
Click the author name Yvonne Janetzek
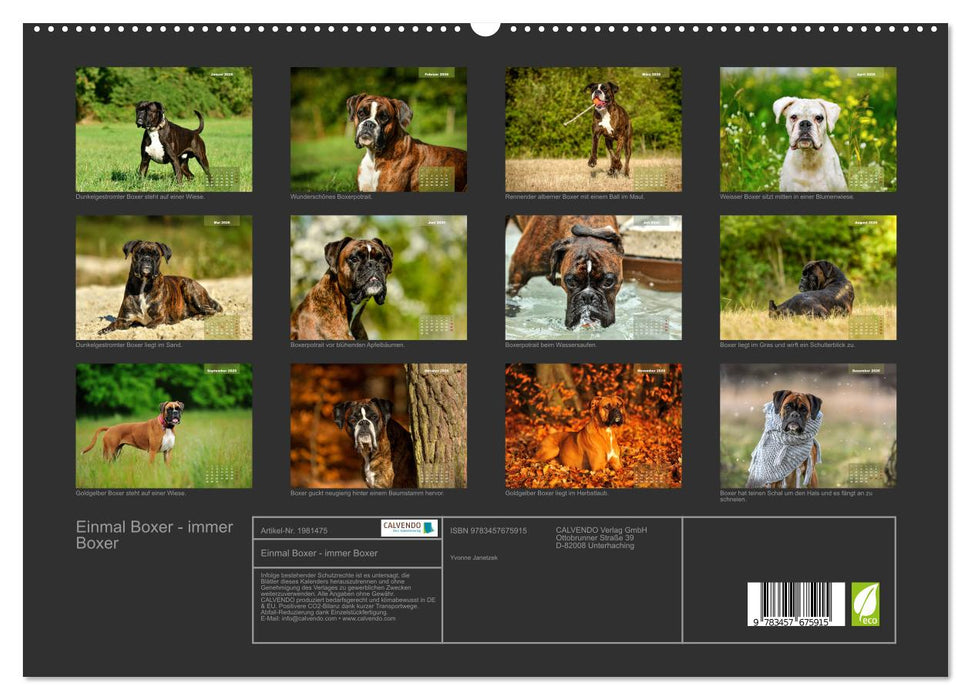pos(473,558)
